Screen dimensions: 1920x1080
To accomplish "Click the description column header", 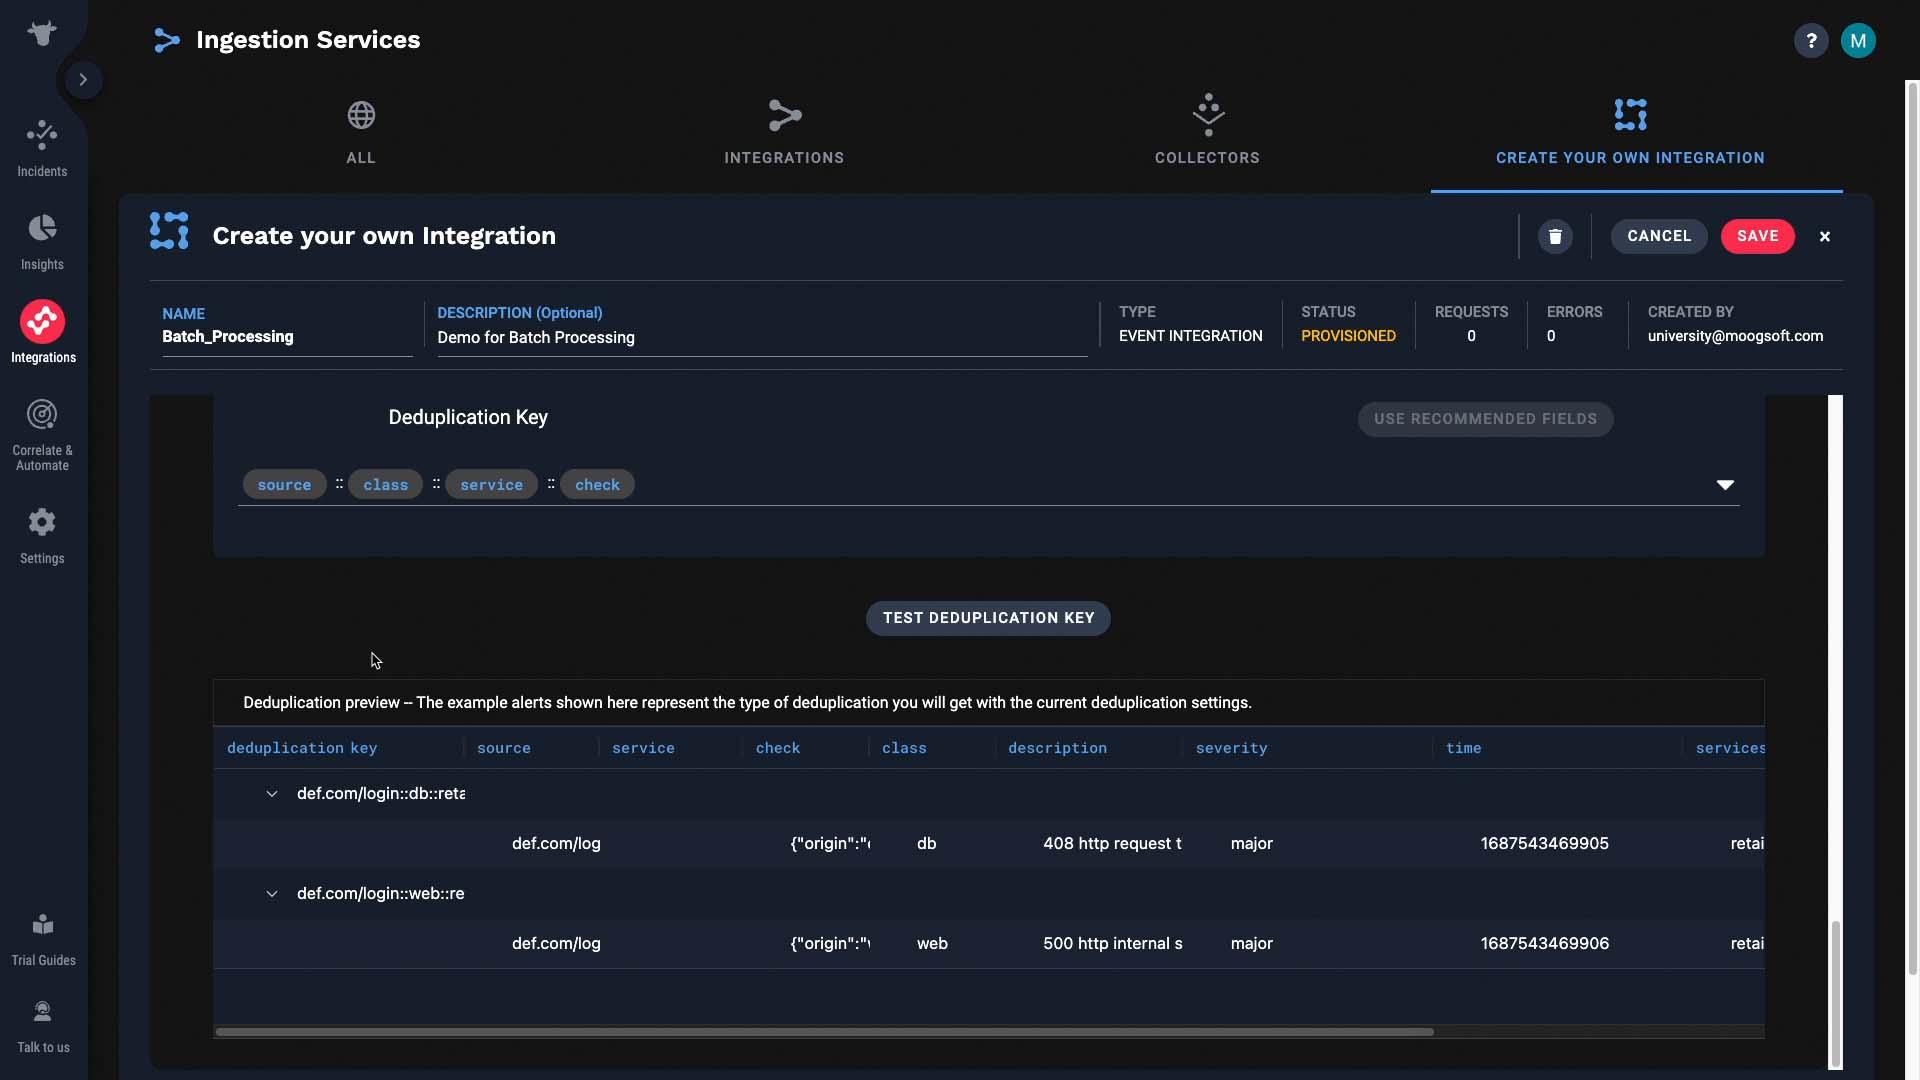I will [1057, 748].
